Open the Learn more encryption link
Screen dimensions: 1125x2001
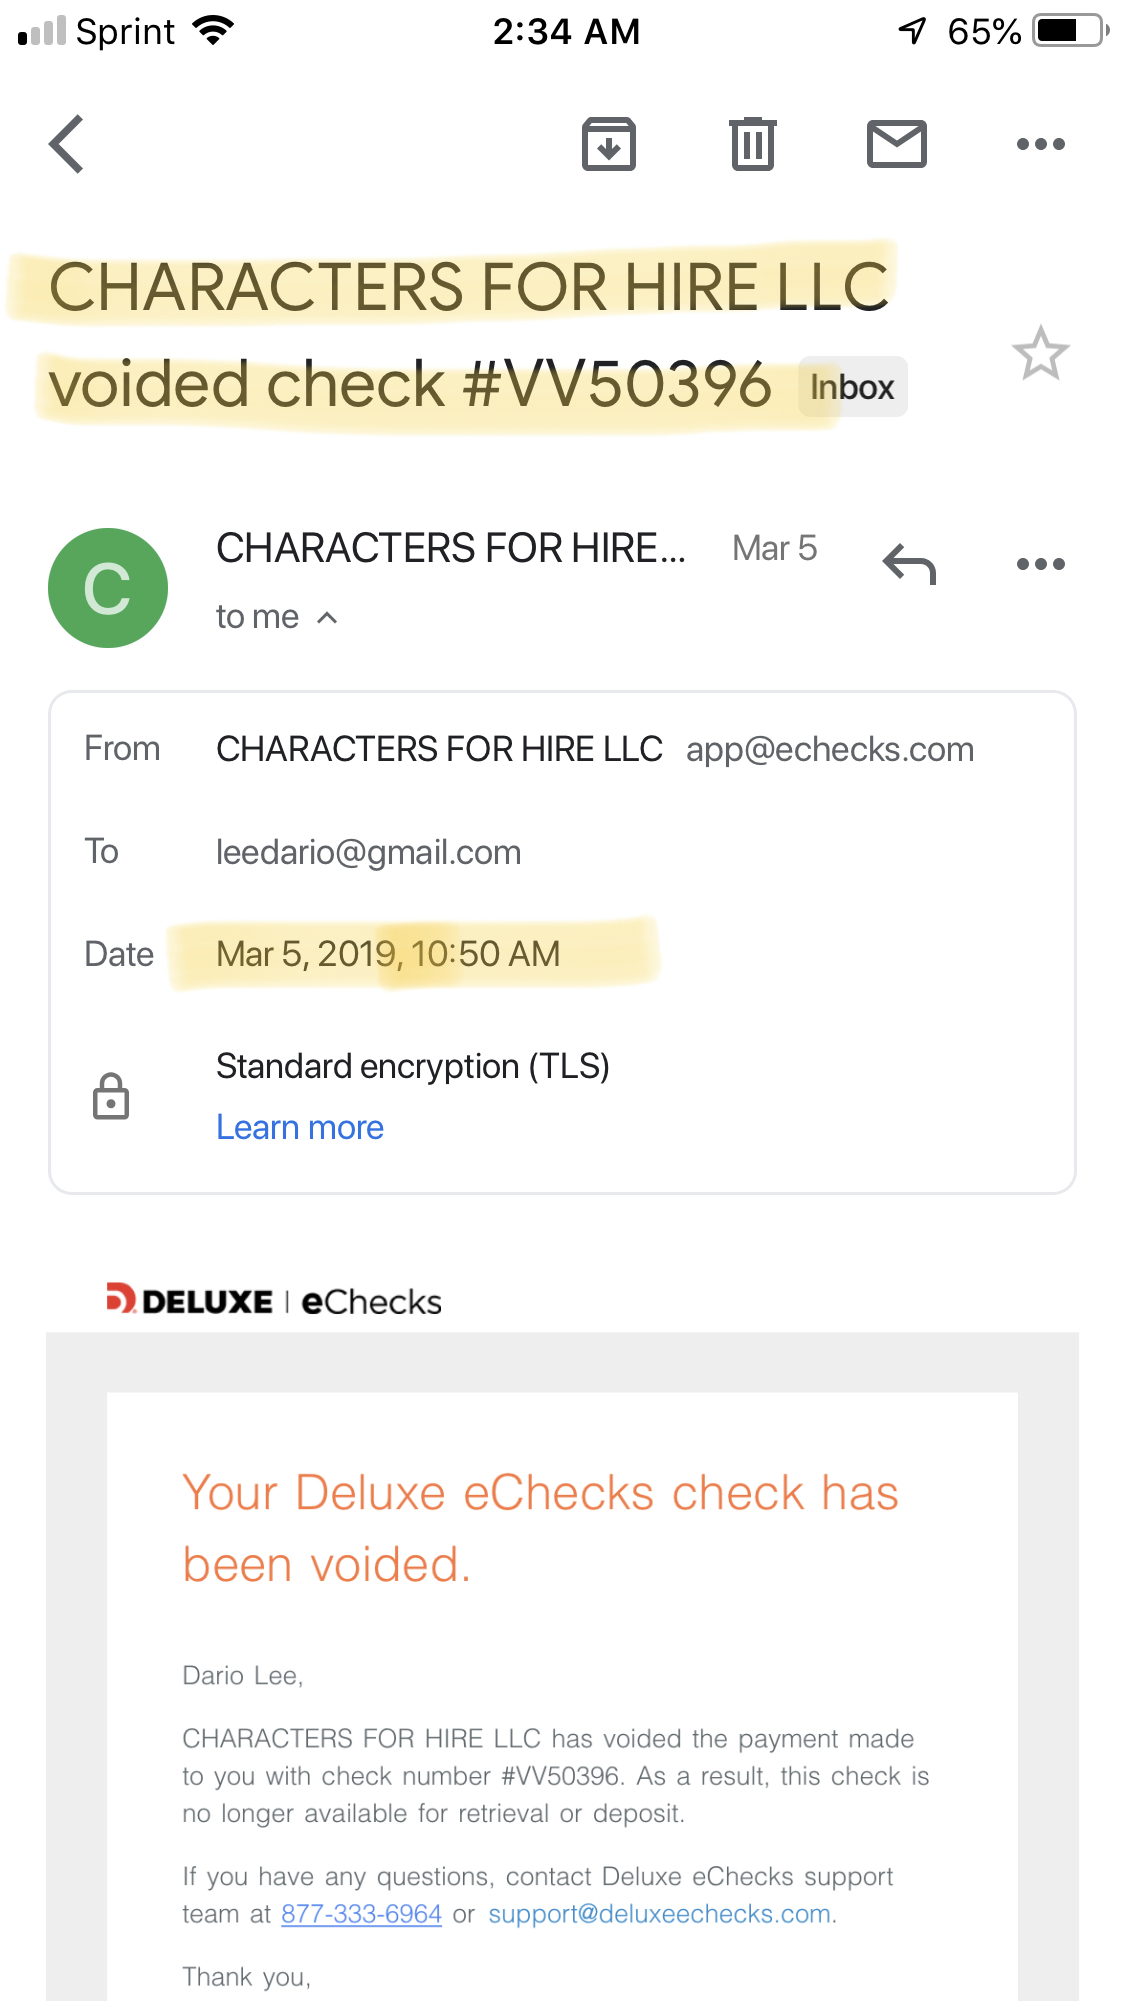(300, 1127)
